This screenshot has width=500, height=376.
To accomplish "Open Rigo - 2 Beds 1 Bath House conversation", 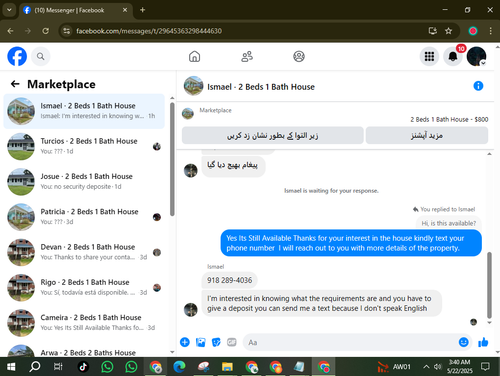I will 84,288.
